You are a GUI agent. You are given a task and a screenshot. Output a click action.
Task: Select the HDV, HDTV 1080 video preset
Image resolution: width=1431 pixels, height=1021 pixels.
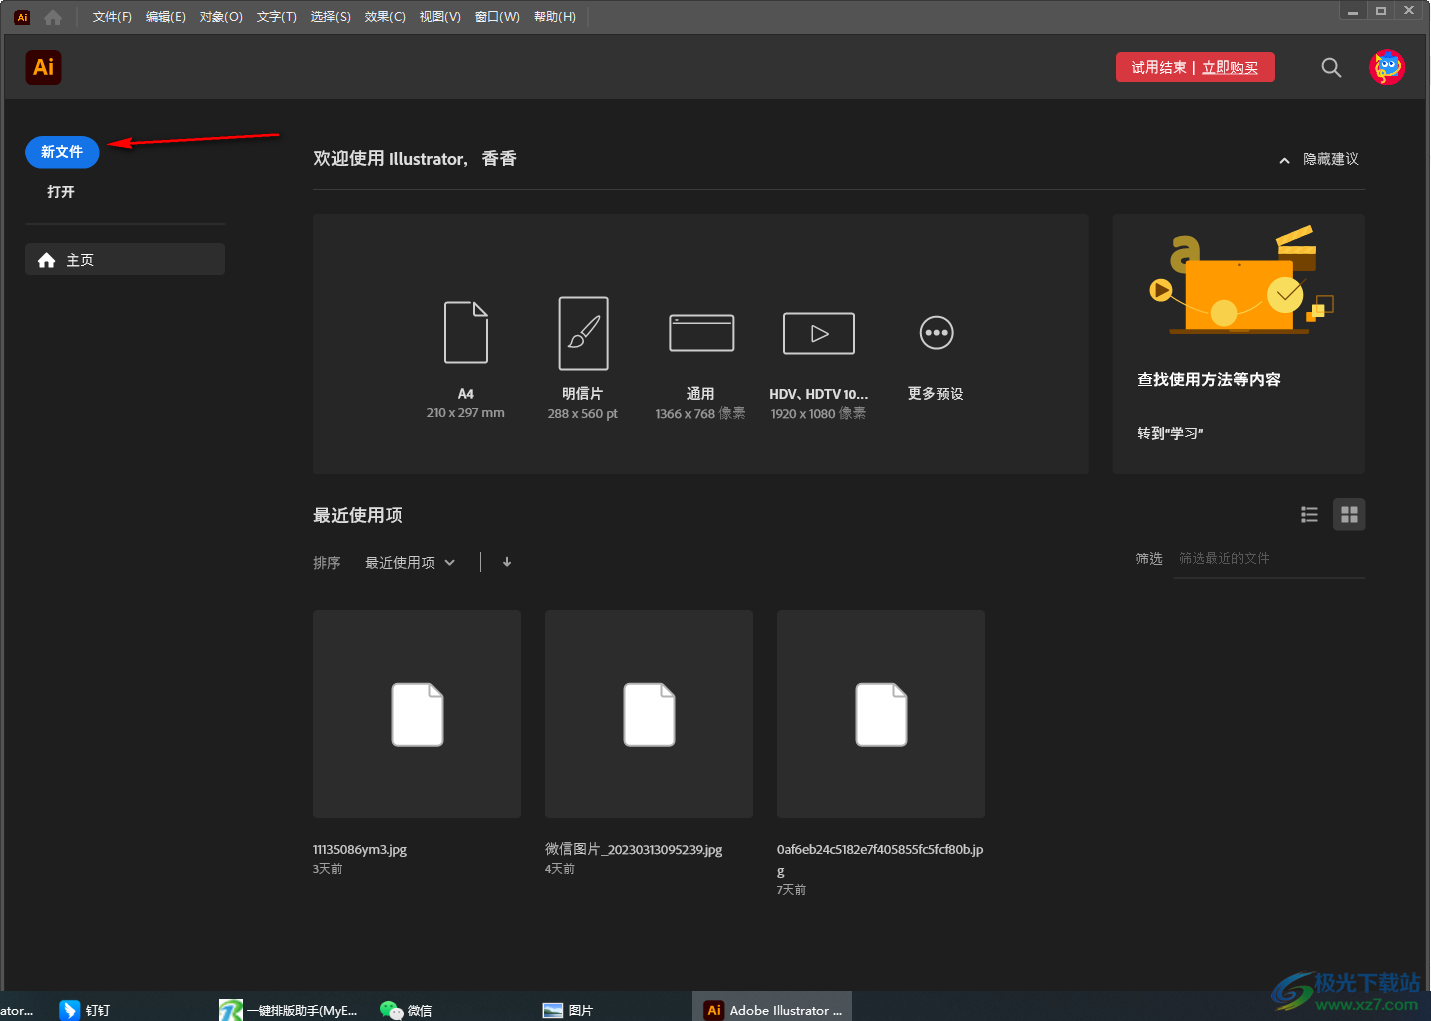coord(818,333)
